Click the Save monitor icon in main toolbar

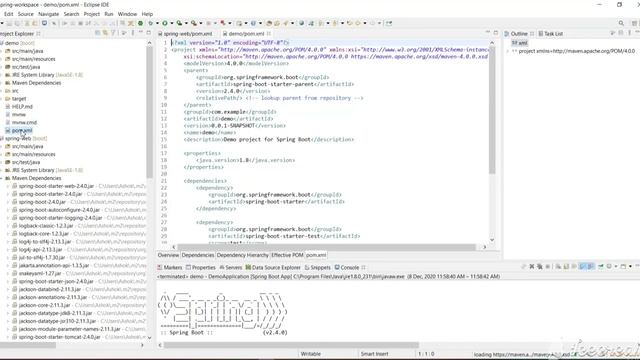[44, 23]
